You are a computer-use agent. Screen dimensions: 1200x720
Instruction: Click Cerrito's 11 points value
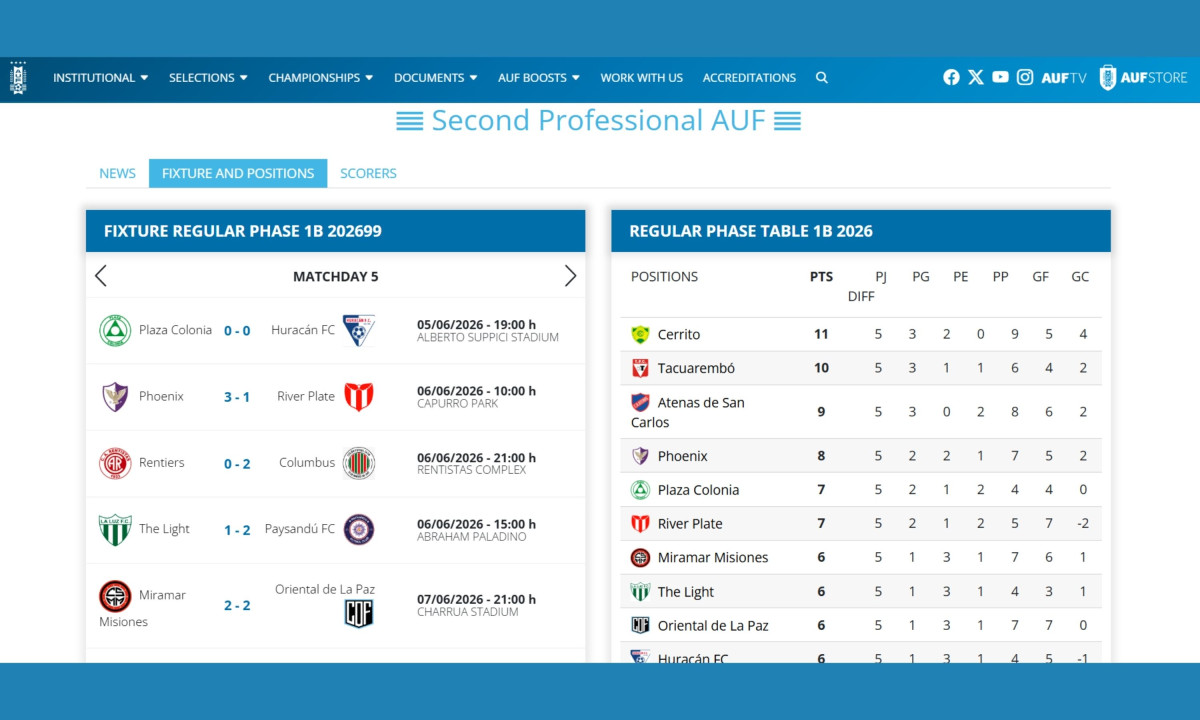[821, 334]
